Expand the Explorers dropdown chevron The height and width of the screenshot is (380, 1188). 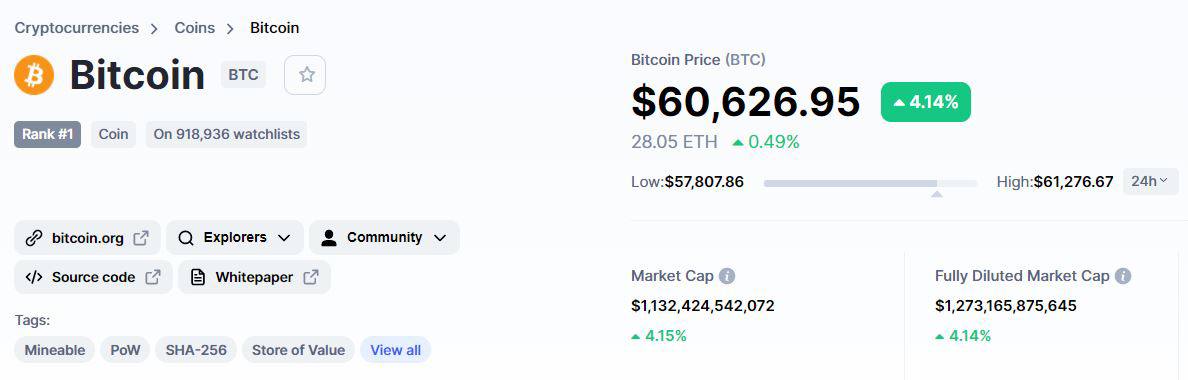[284, 238]
